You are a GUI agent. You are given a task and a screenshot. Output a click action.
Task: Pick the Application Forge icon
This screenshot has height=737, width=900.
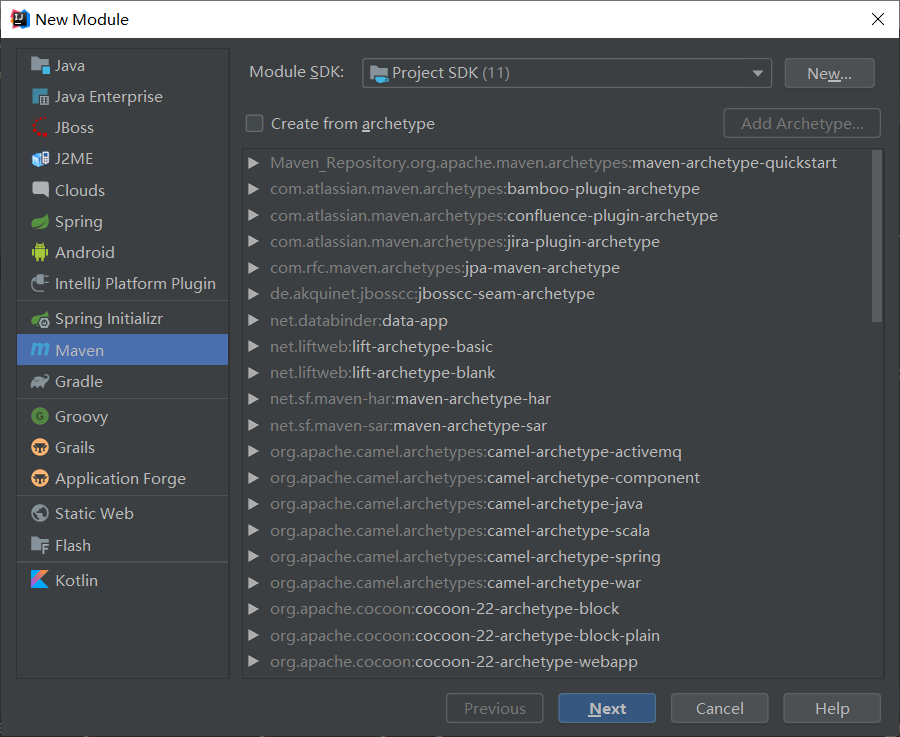point(40,478)
